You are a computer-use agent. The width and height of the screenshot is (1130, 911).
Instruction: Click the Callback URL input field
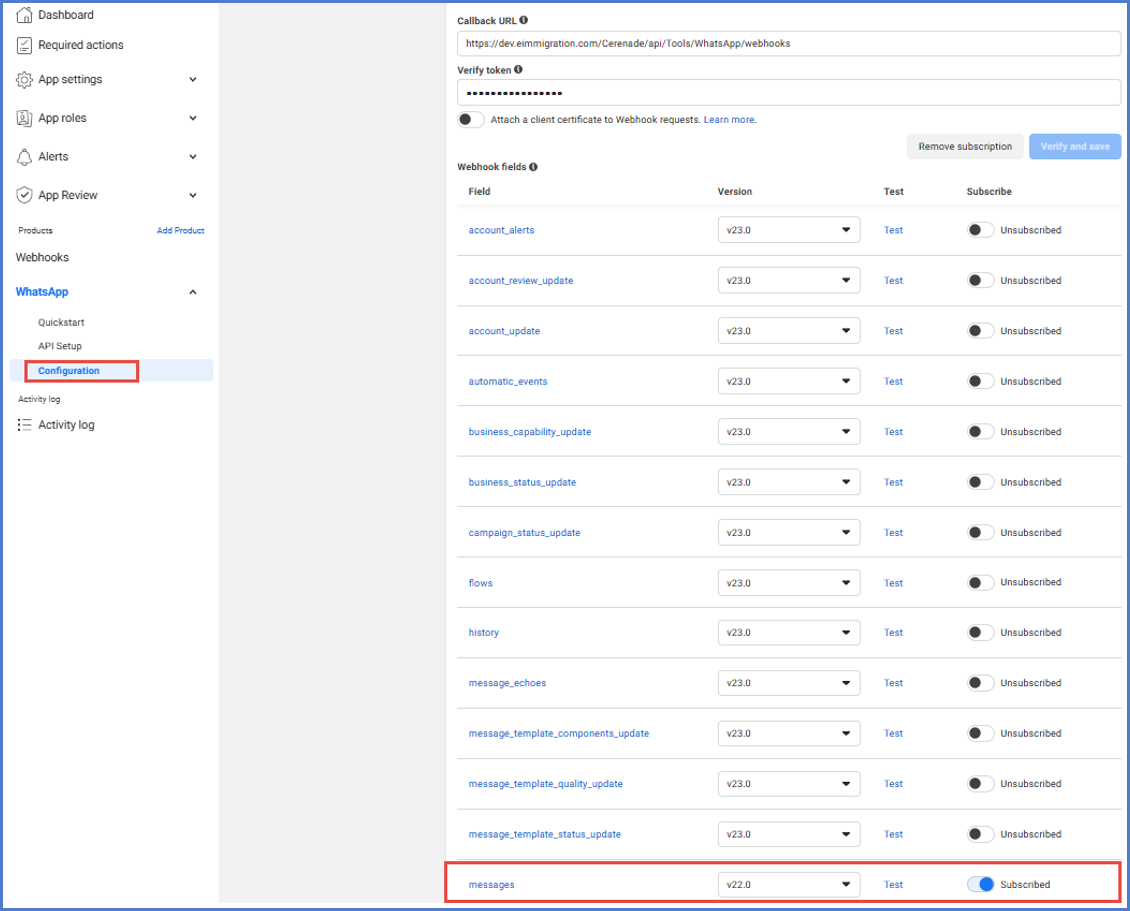pos(788,44)
